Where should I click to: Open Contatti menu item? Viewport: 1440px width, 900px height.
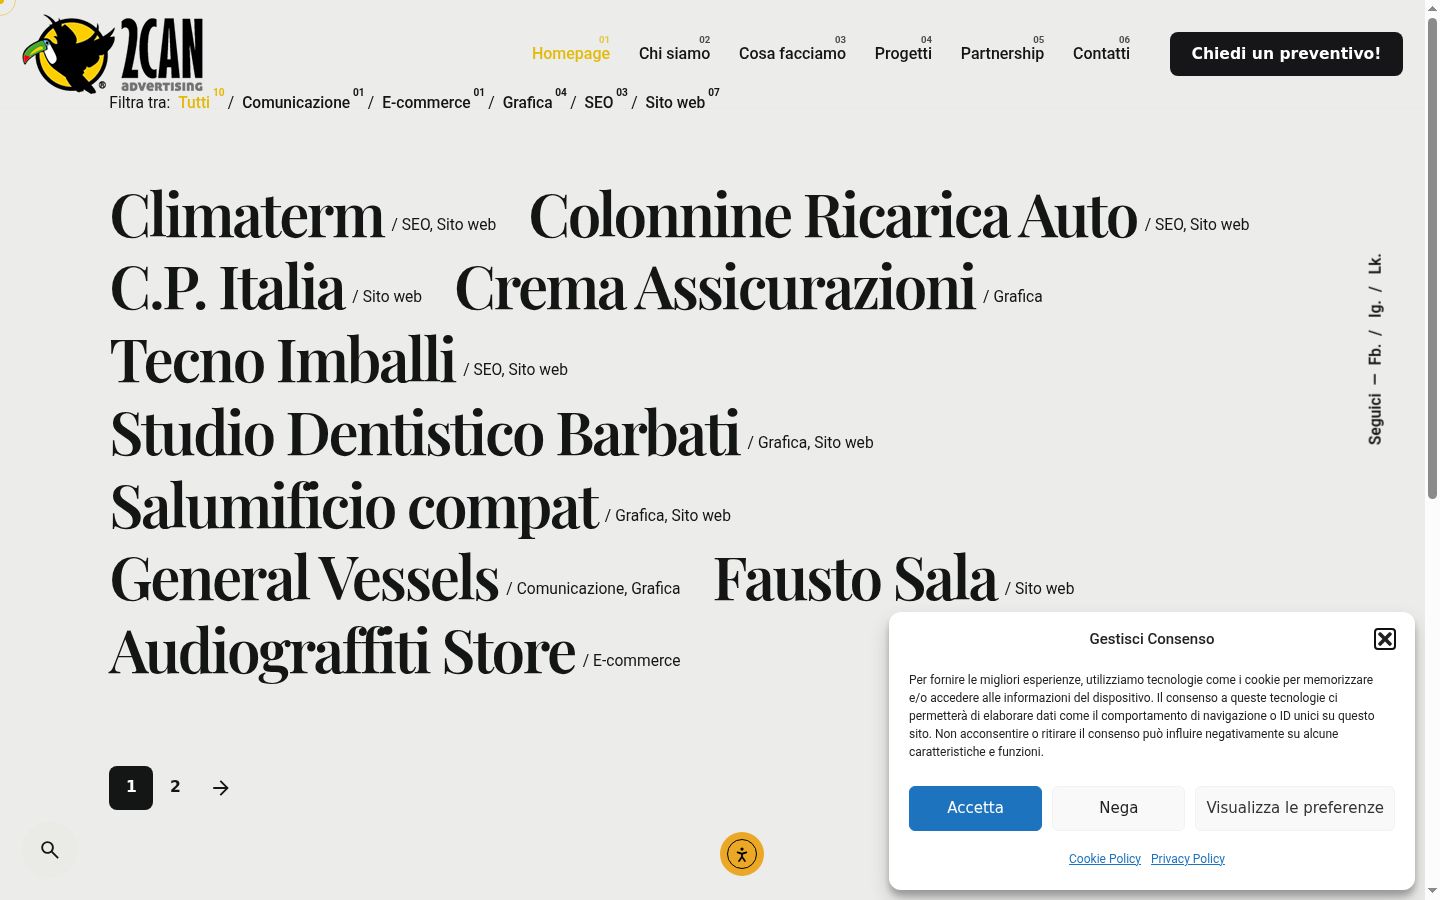[x=1101, y=53]
